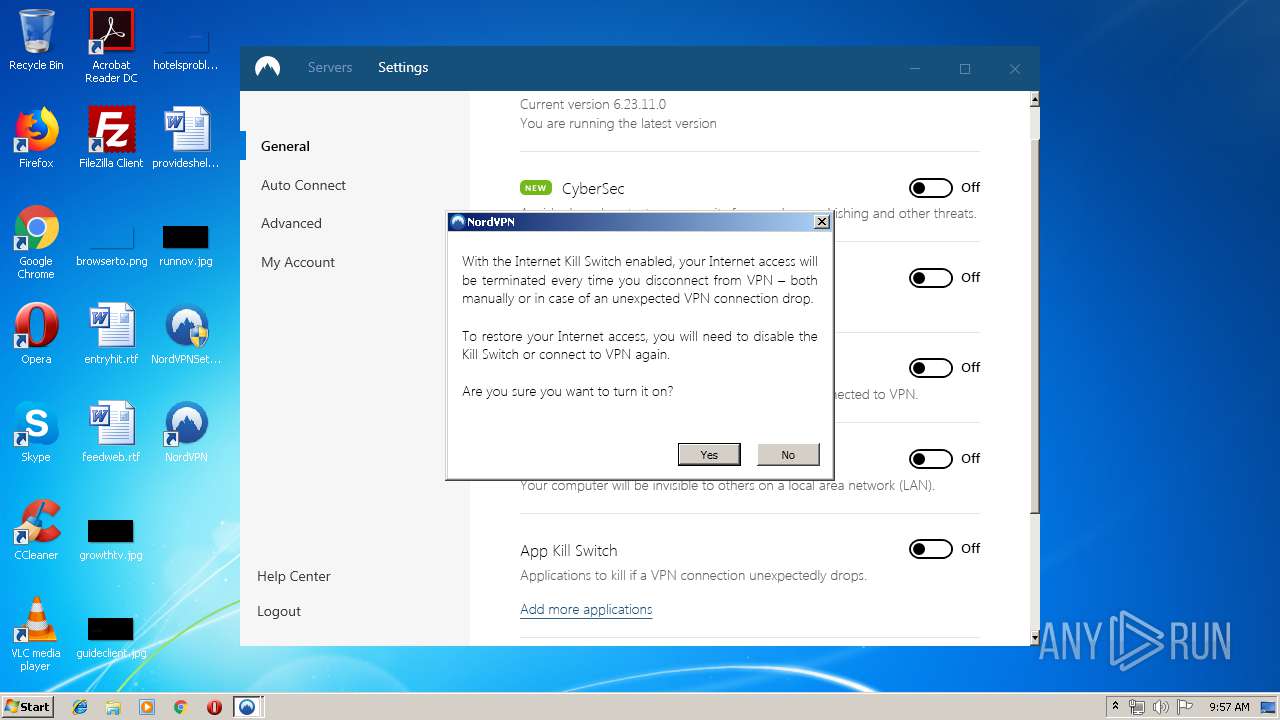
Task: Select the provideshel... document icon
Action: click(186, 138)
